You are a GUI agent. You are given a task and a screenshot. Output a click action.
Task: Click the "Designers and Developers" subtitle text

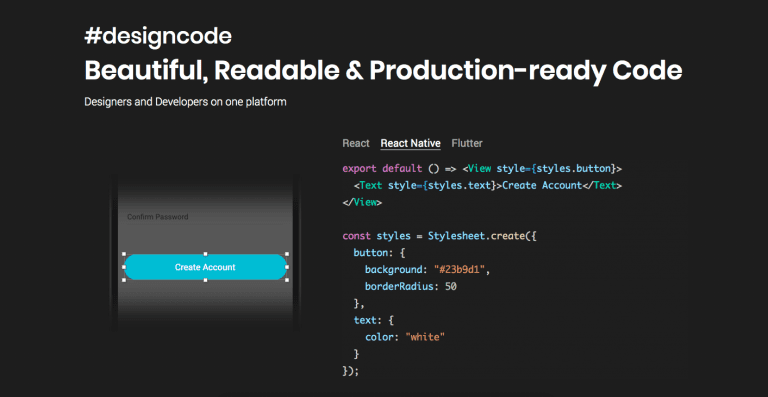click(x=144, y=102)
